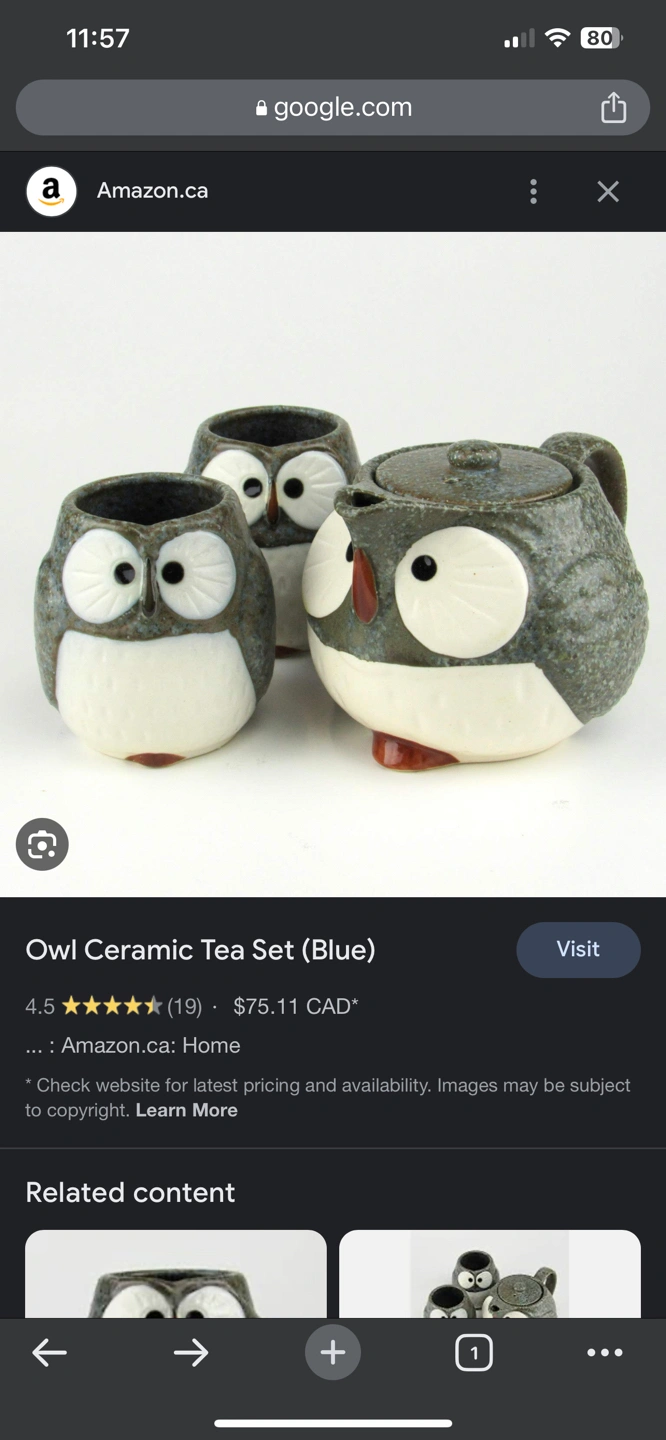Go back with the left arrow

pos(49,1353)
